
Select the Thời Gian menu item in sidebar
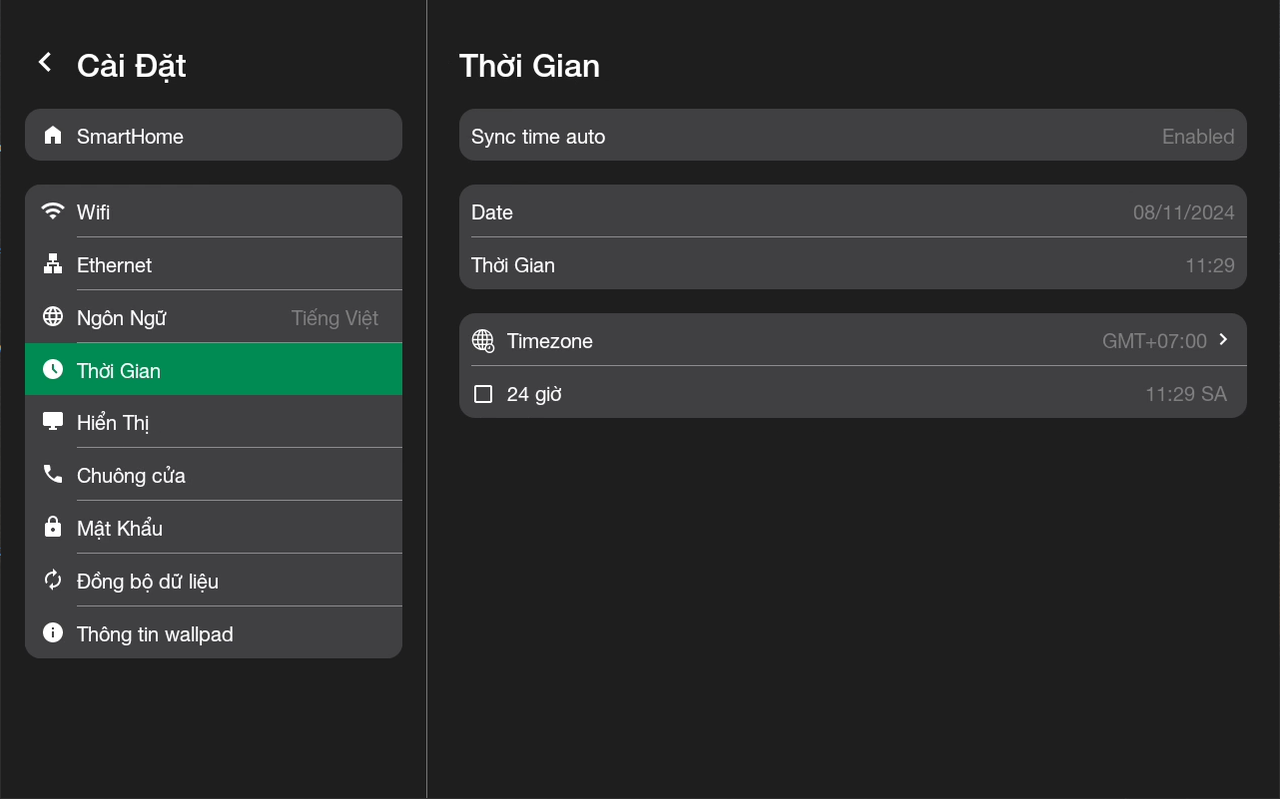[213, 370]
